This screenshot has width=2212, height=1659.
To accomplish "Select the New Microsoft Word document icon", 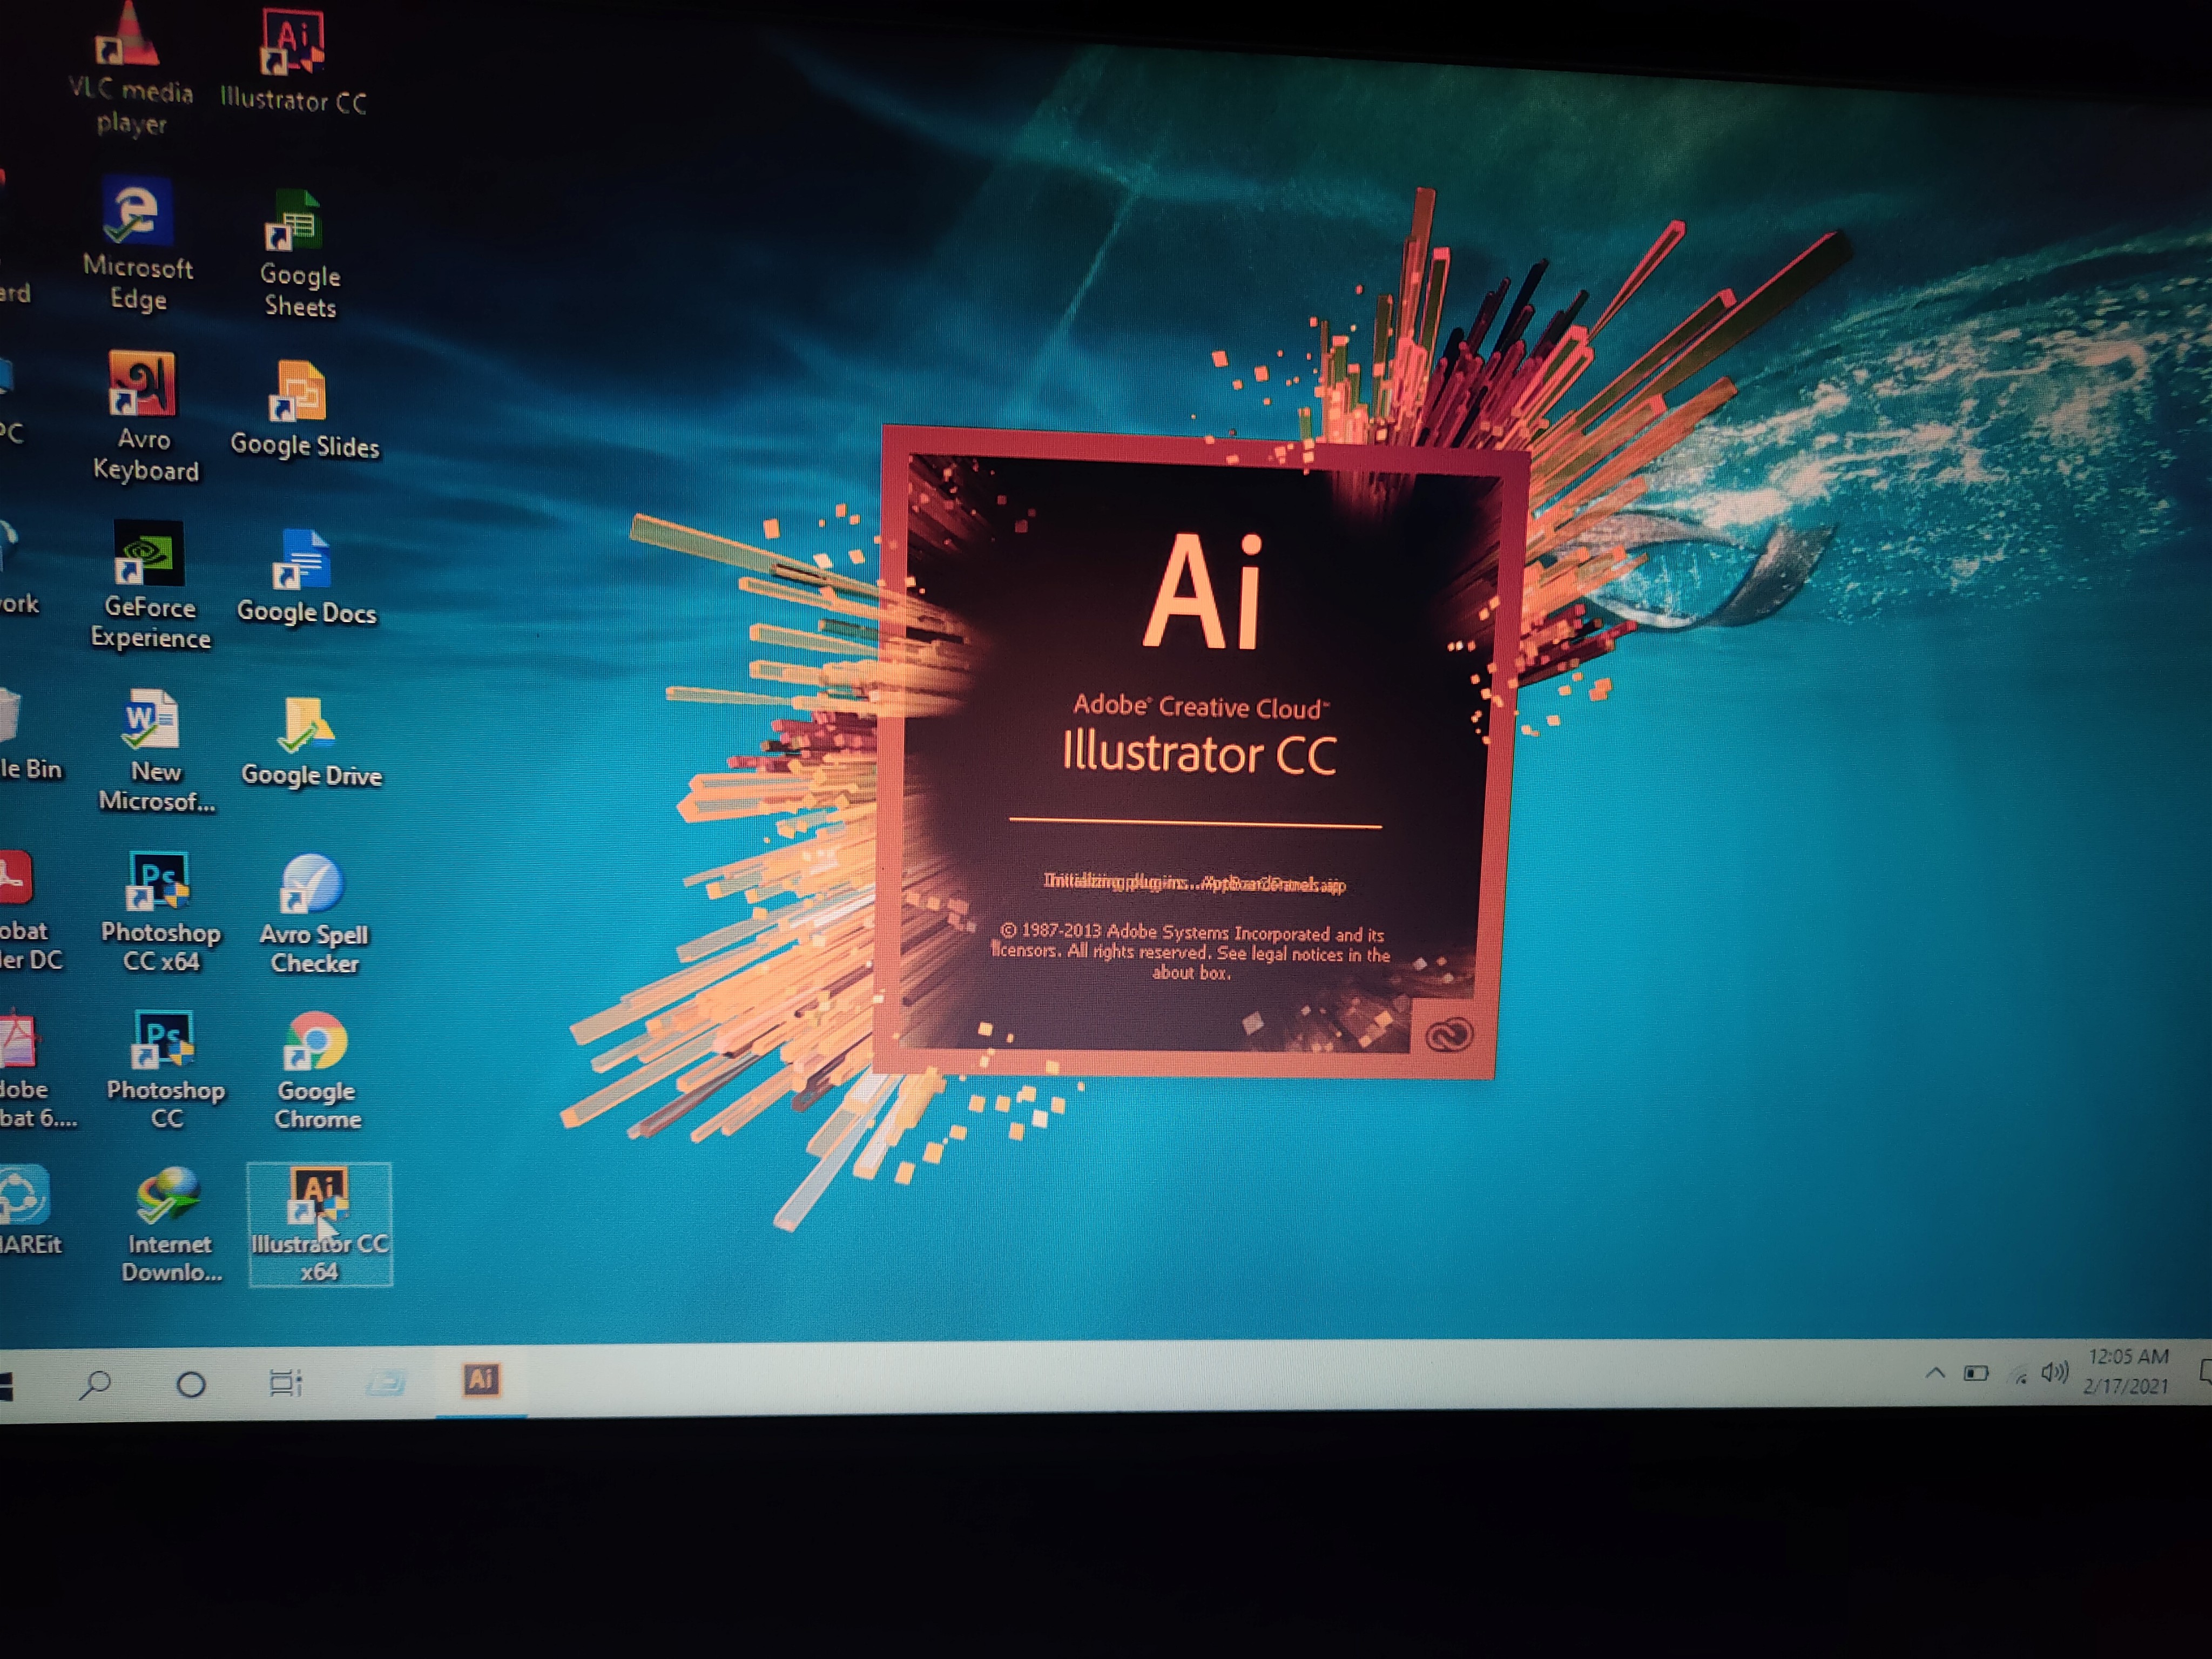I will point(156,751).
